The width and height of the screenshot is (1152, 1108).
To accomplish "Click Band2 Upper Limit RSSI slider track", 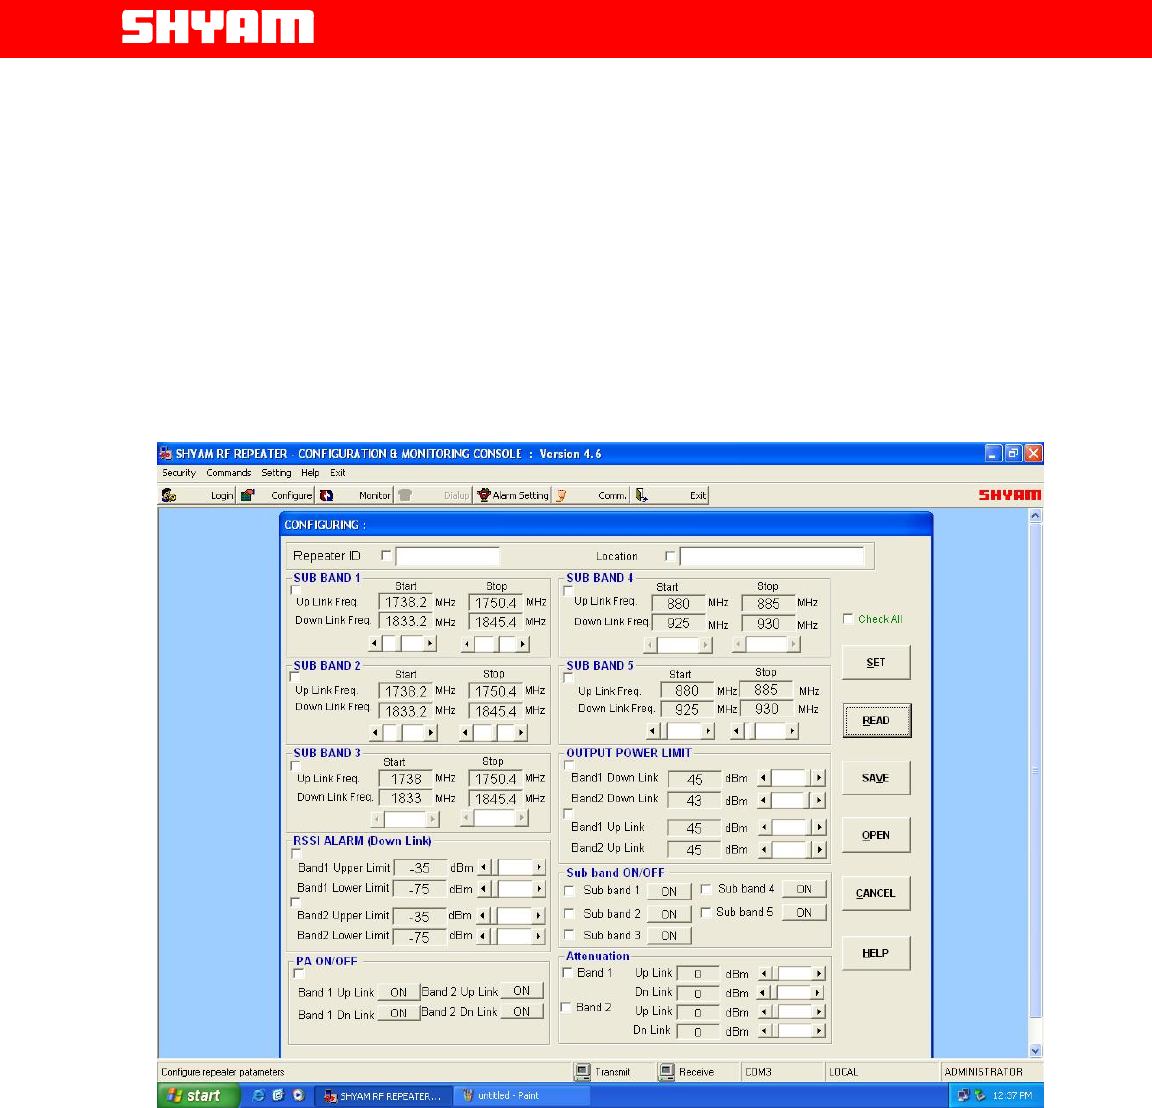I will tap(515, 915).
